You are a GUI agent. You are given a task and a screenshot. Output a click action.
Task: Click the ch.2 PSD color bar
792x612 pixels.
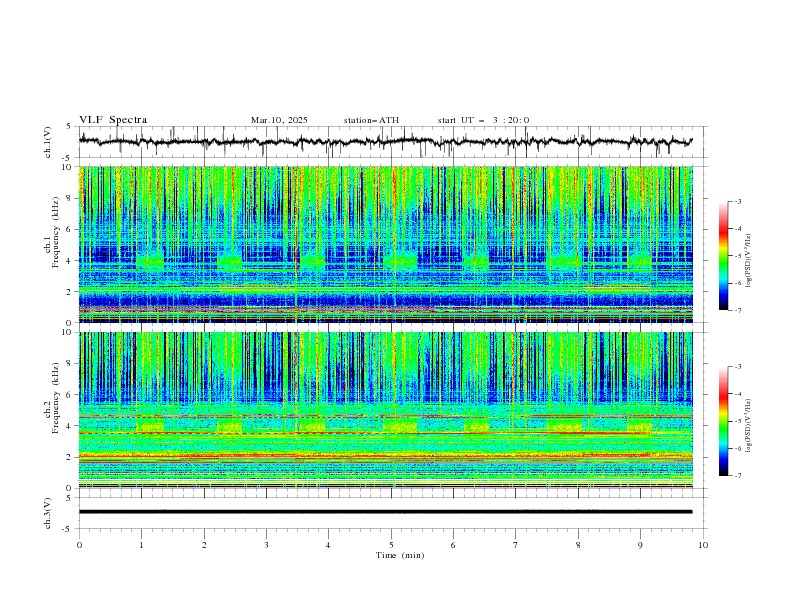(x=723, y=421)
